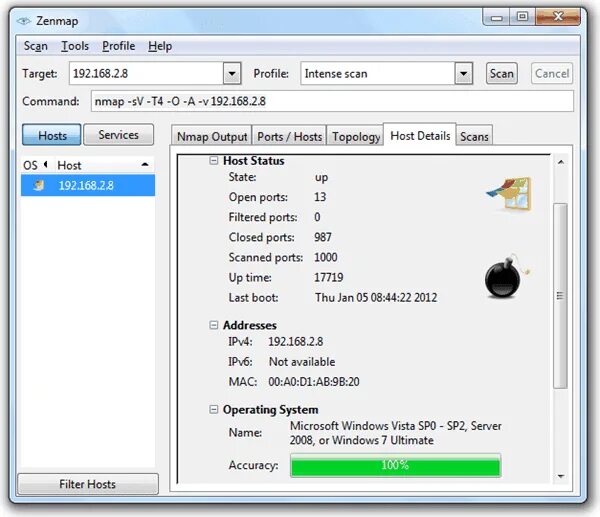Open the Scan menu
The image size is (600, 517).
(36, 46)
